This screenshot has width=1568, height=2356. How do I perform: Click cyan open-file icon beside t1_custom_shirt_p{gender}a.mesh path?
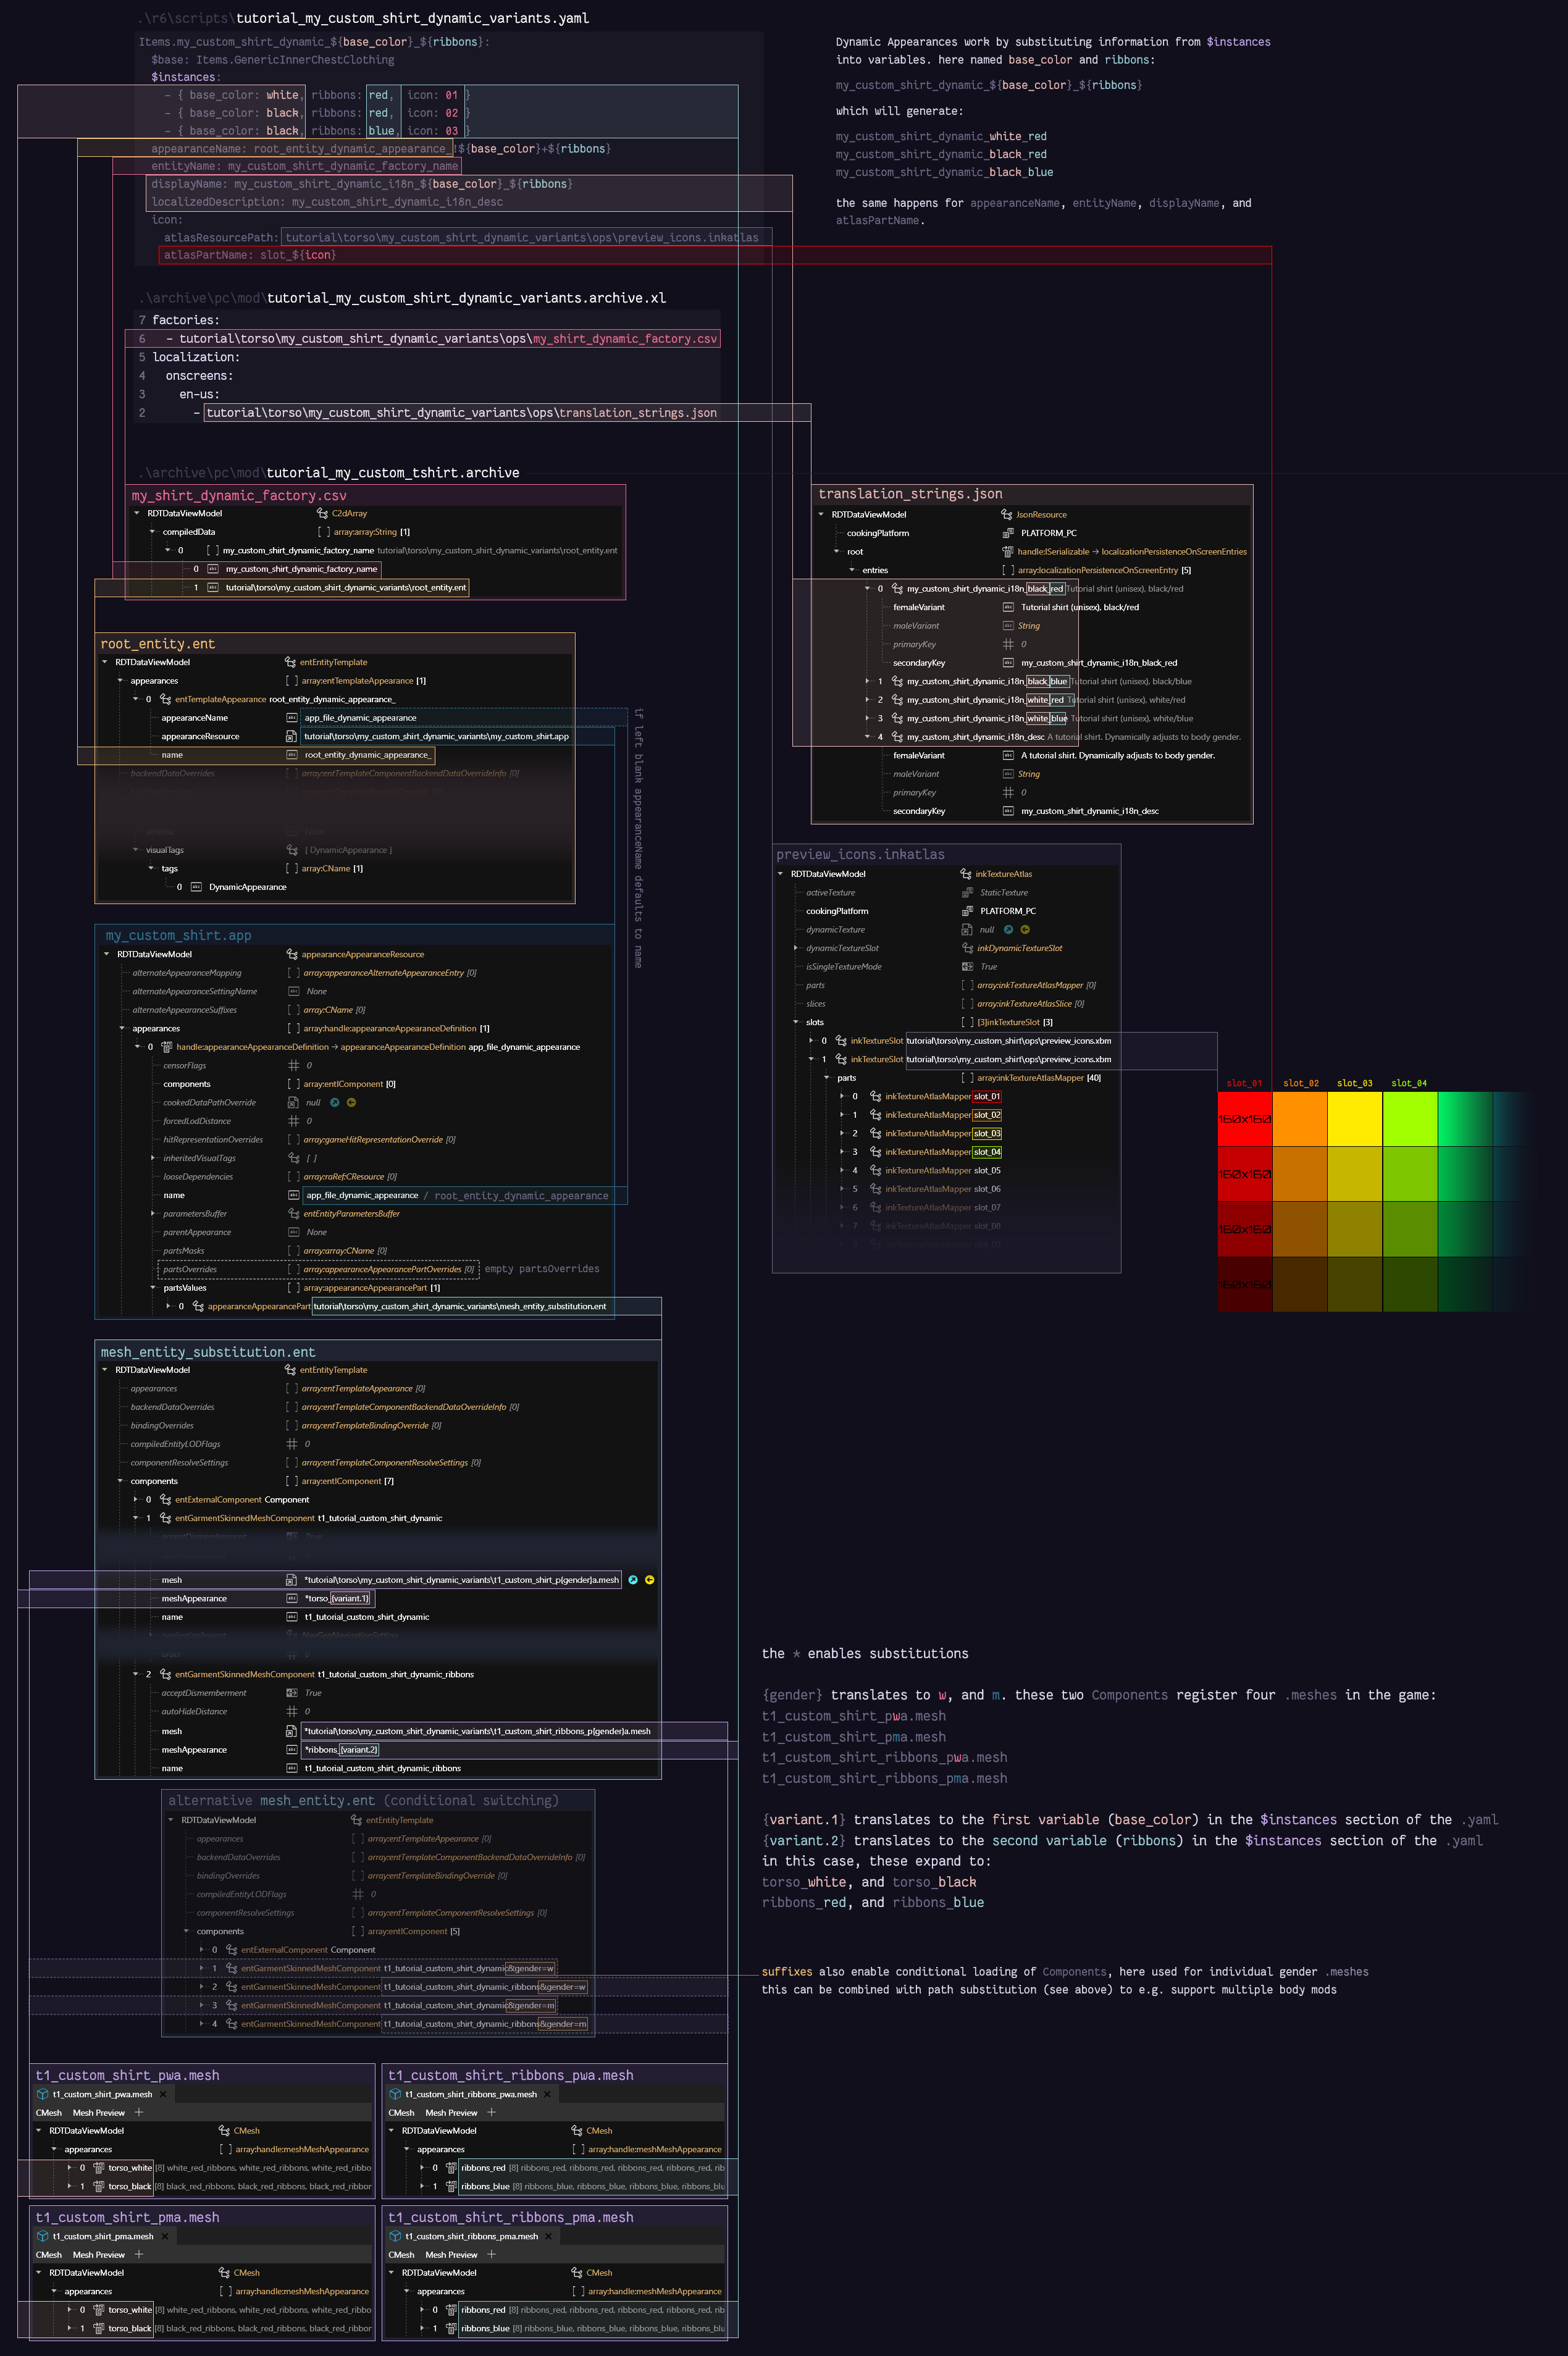pyautogui.click(x=633, y=1580)
